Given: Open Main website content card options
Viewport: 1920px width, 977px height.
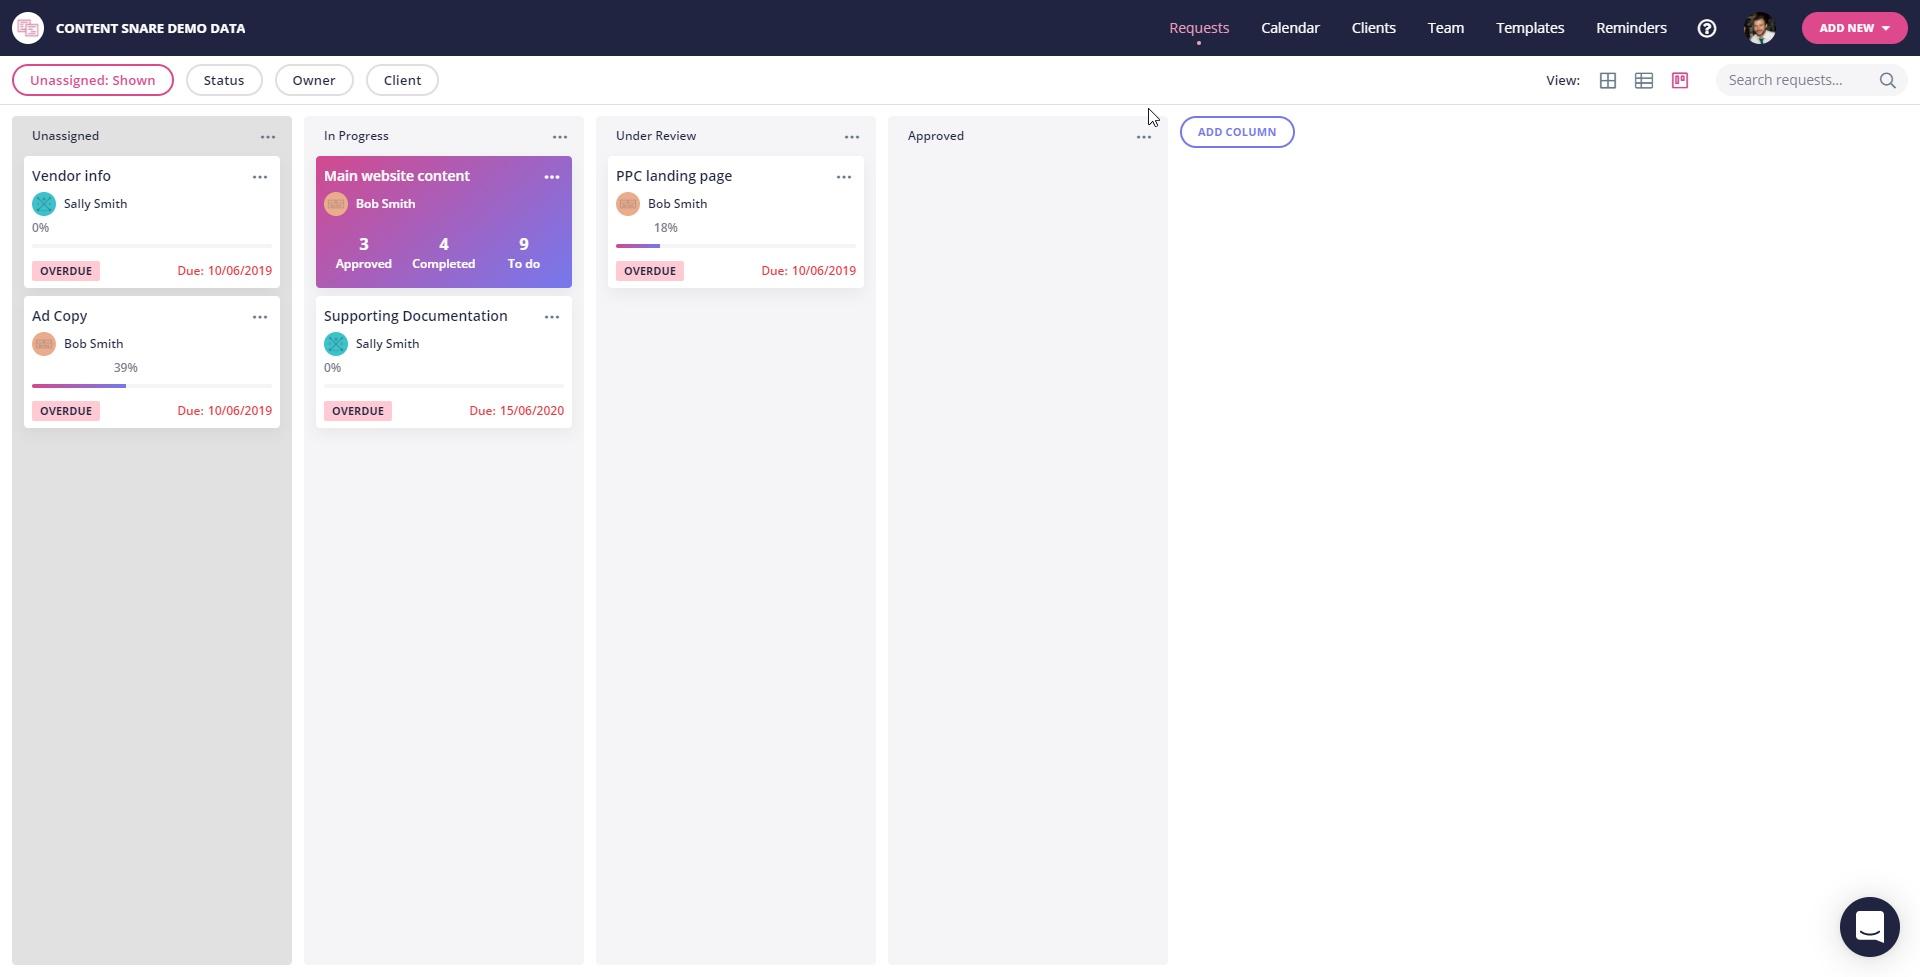Looking at the screenshot, I should [552, 176].
